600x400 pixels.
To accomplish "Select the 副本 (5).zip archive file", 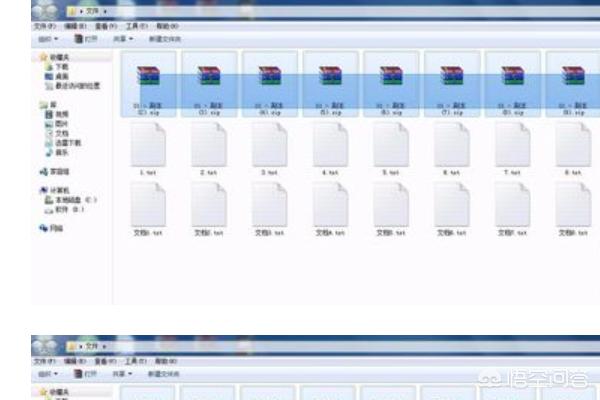I will point(331,84).
